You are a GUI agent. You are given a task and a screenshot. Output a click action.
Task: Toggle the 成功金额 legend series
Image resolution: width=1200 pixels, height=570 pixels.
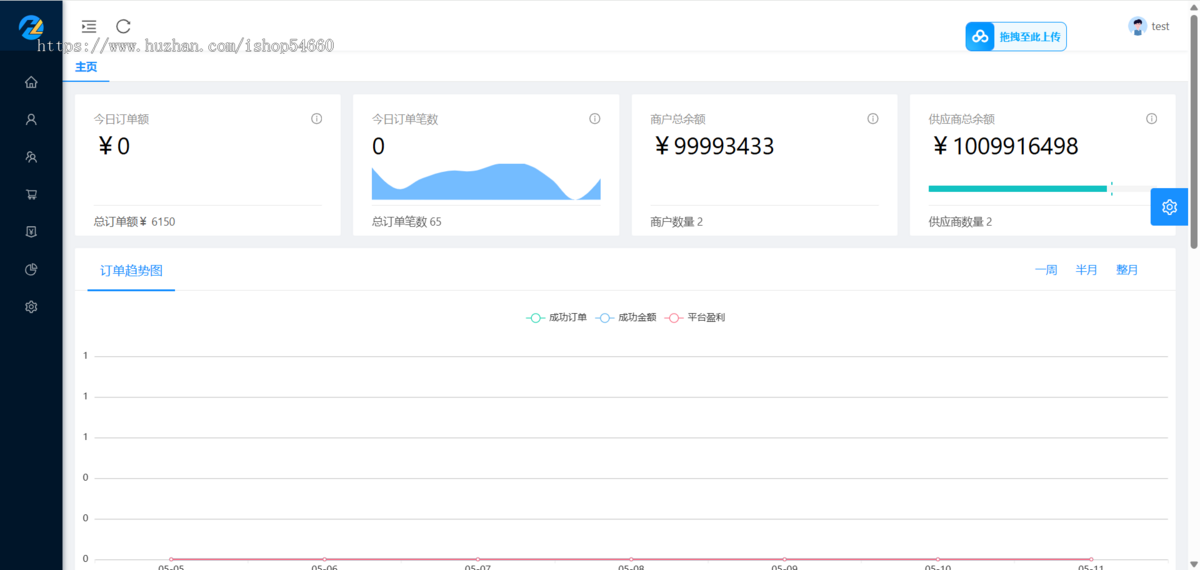[626, 317]
